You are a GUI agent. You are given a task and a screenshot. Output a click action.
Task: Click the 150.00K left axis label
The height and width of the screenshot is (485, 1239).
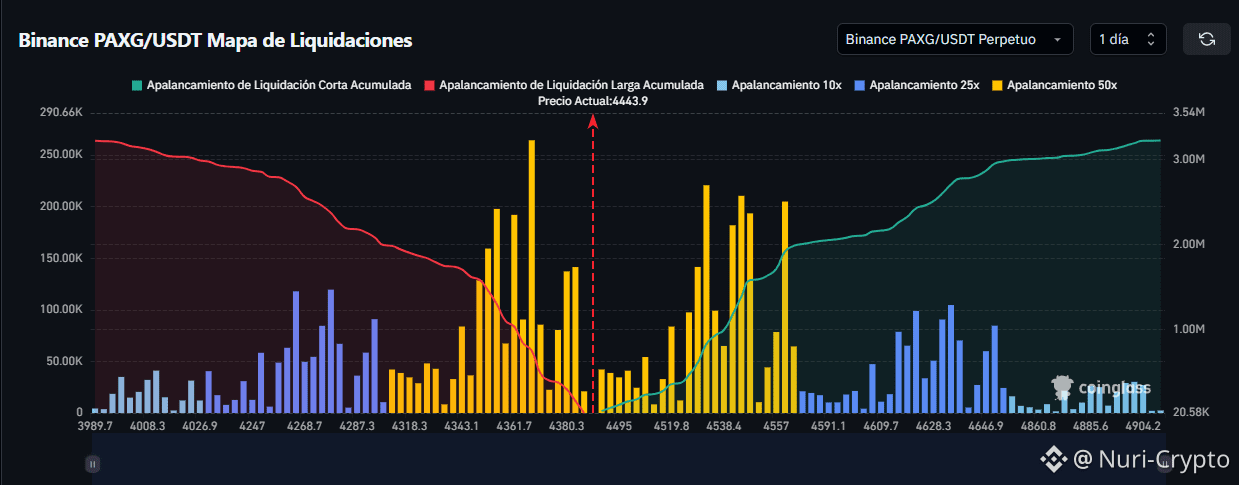pos(61,258)
